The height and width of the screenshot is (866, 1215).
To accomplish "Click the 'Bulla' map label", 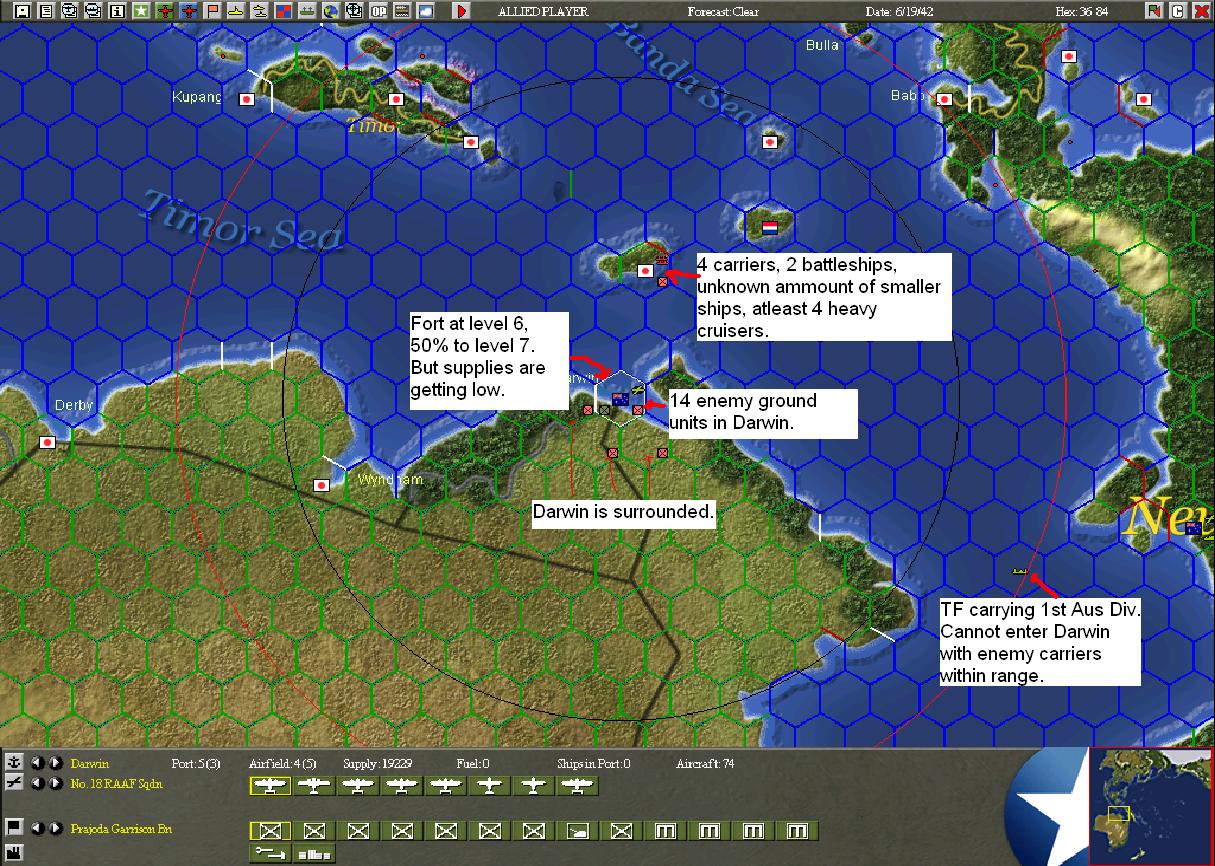I will click(x=822, y=45).
